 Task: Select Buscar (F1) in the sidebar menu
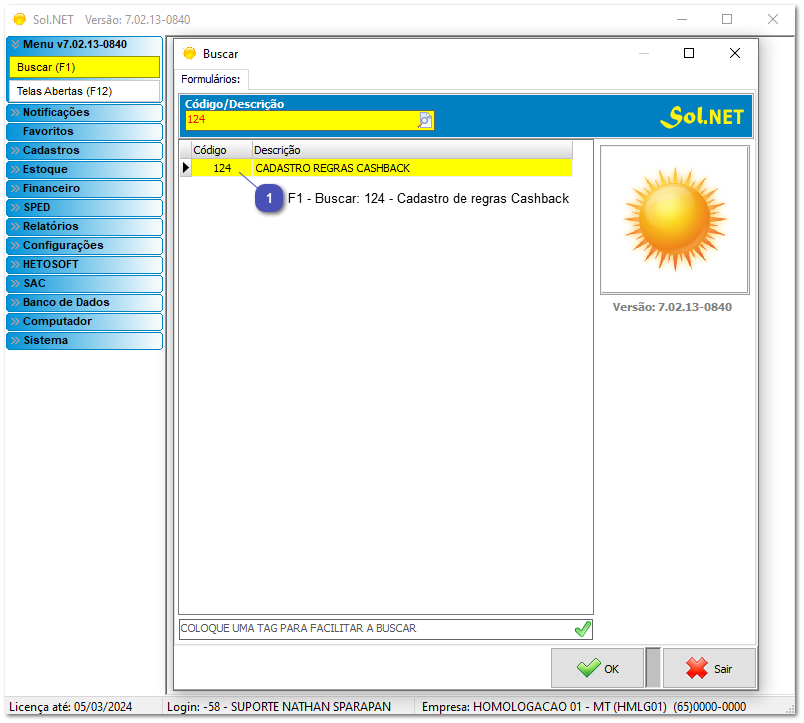[84, 67]
